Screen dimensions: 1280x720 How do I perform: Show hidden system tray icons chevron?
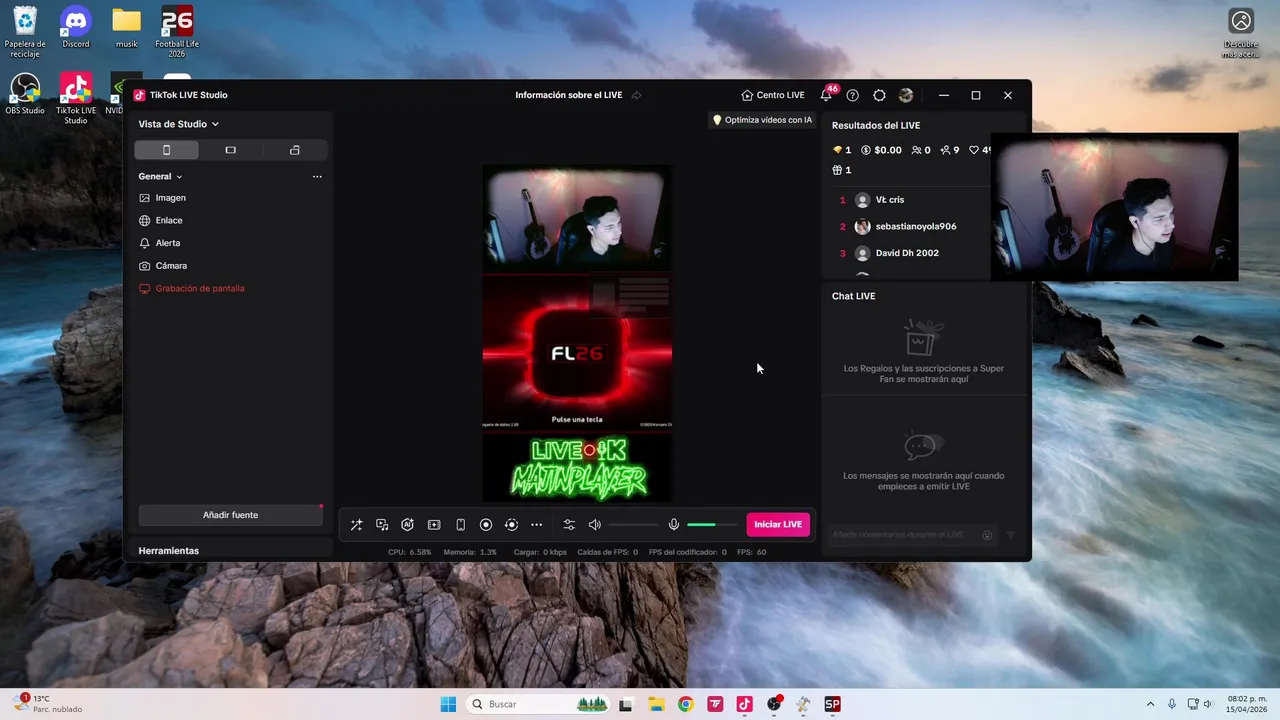pyautogui.click(x=1150, y=704)
